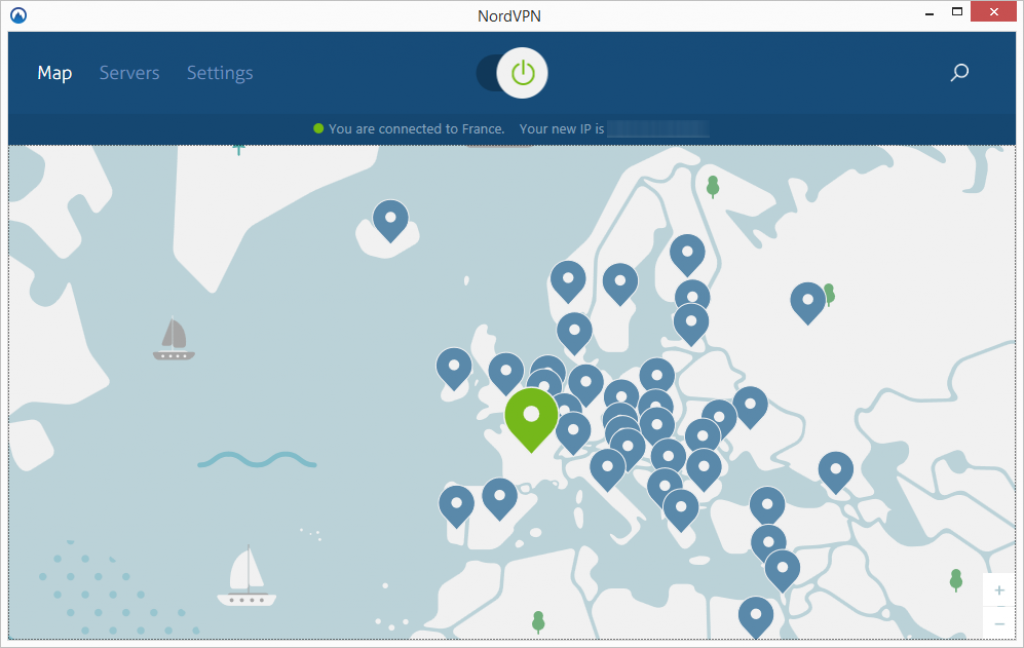
Task: Open the Settings tab
Action: (219, 73)
